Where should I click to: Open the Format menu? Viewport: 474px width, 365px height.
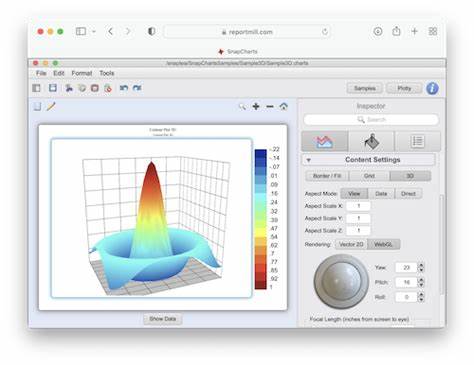click(82, 73)
